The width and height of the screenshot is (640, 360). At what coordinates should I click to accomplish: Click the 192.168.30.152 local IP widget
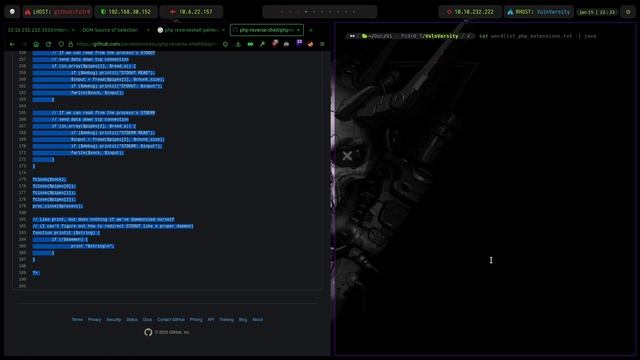pos(126,12)
